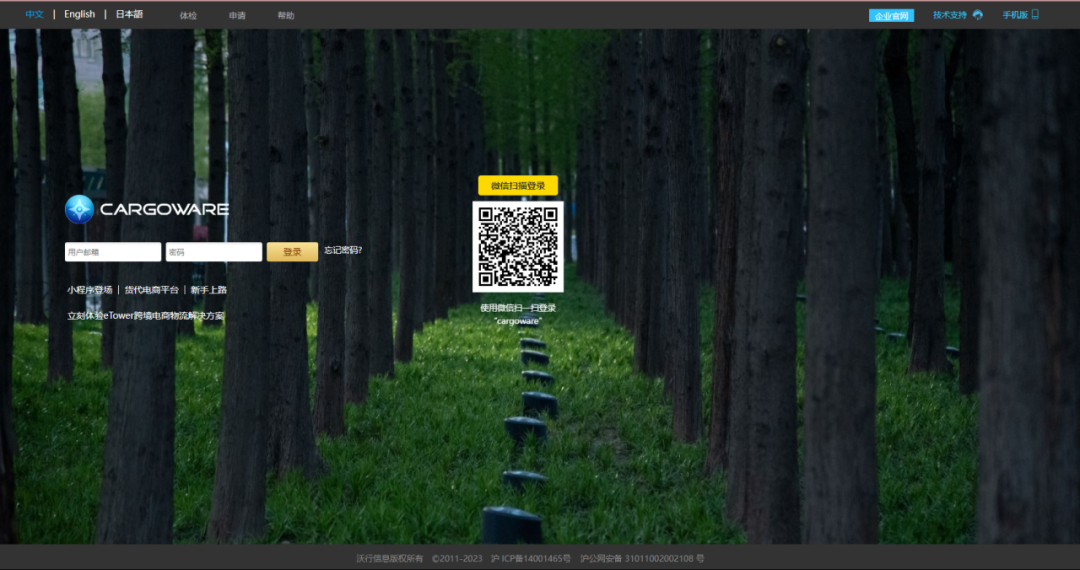Click the headset icon beside 技术支持

[977, 15]
